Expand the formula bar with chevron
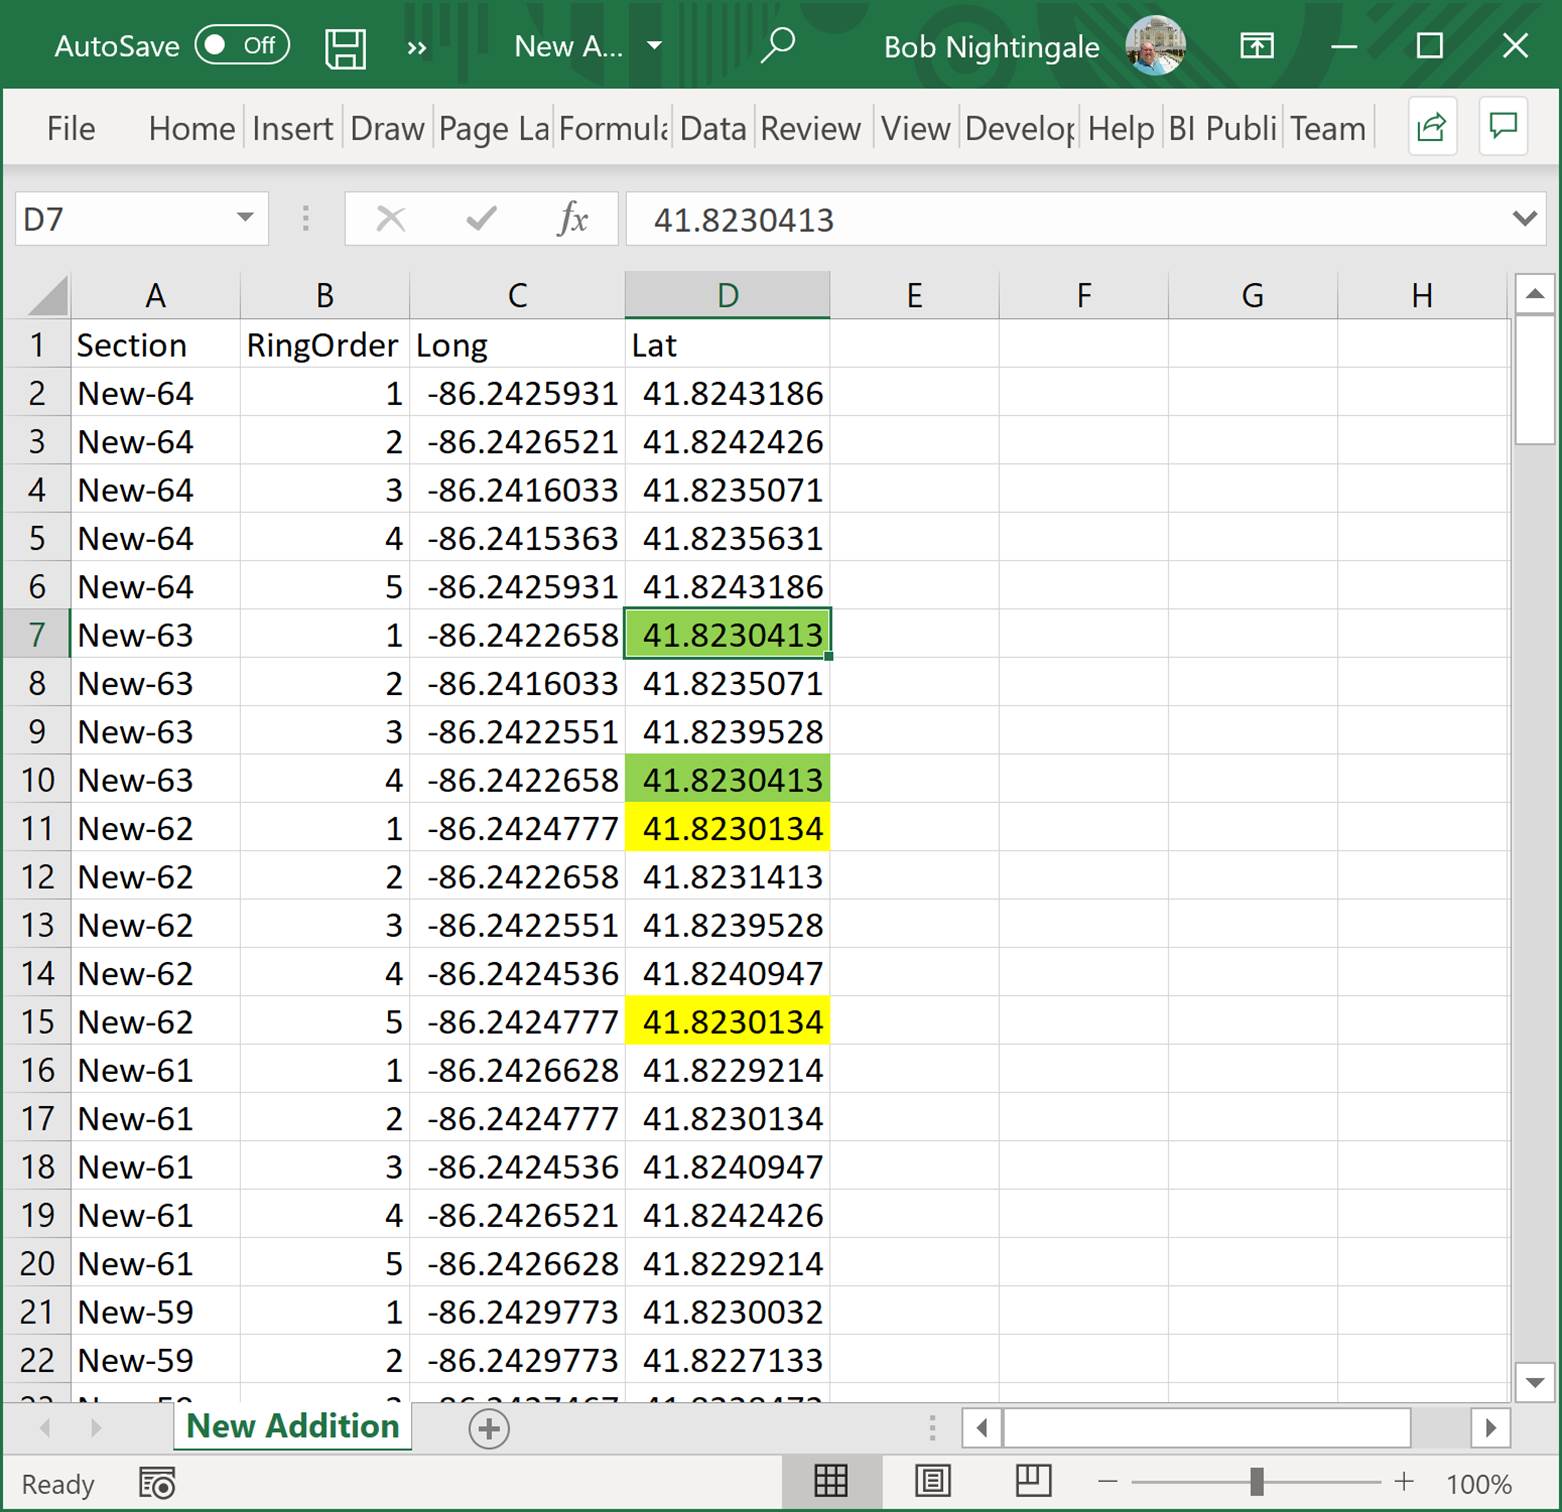 coord(1526,219)
